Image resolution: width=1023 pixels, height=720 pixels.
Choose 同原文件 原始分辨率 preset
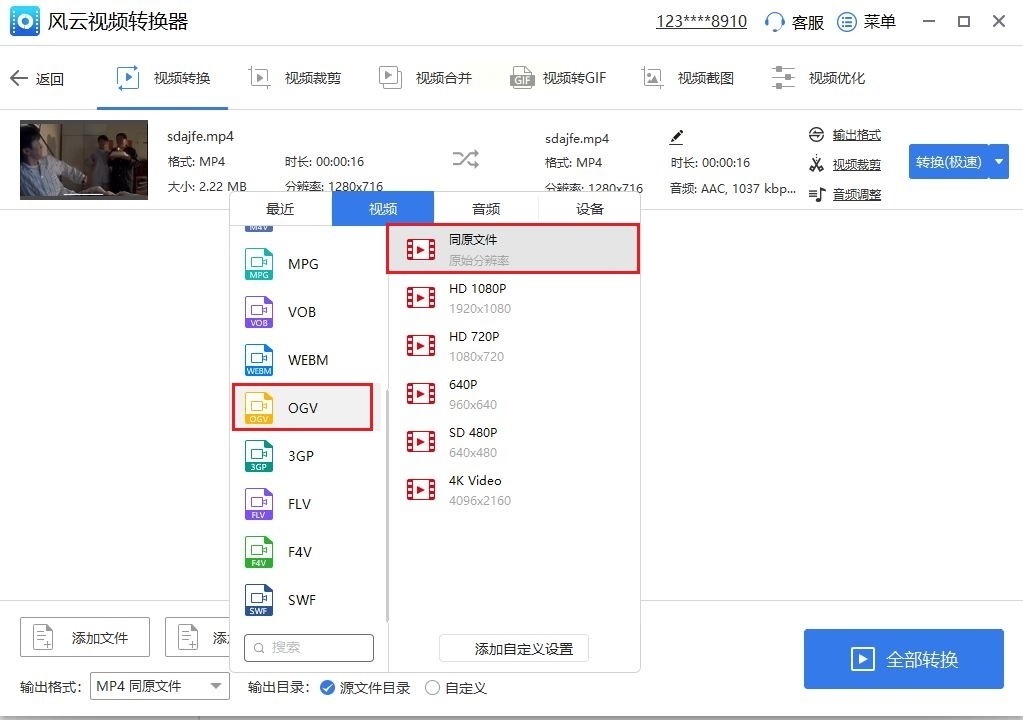(513, 248)
